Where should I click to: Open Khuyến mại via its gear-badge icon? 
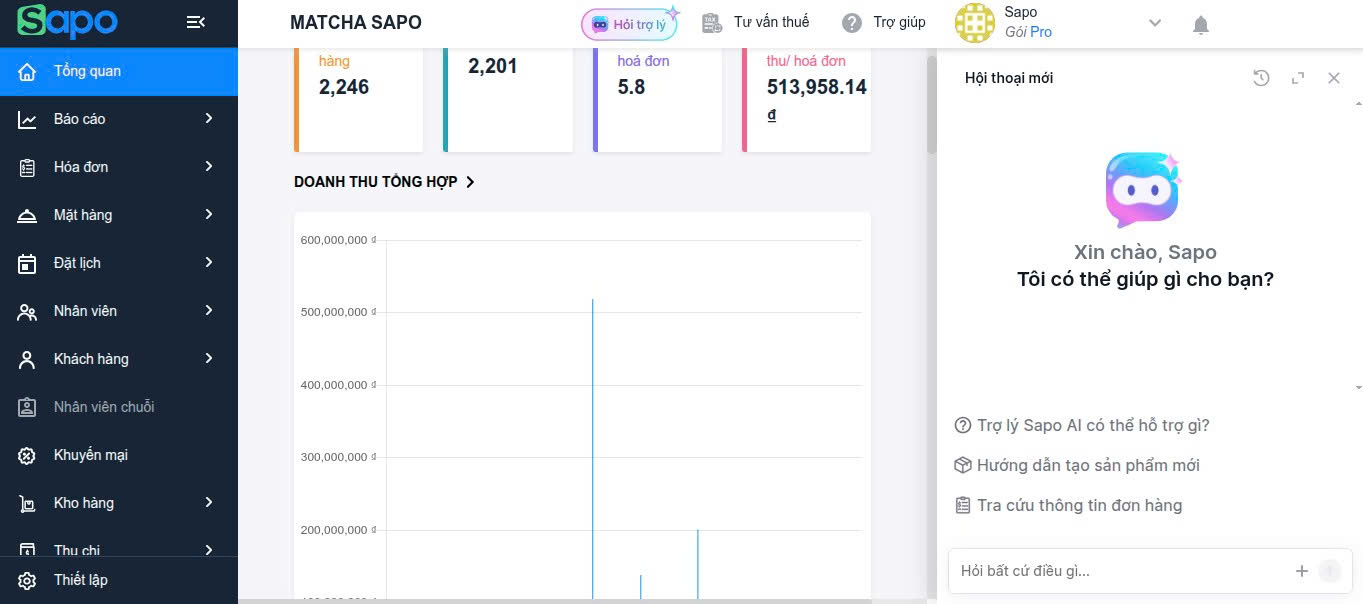coord(27,456)
